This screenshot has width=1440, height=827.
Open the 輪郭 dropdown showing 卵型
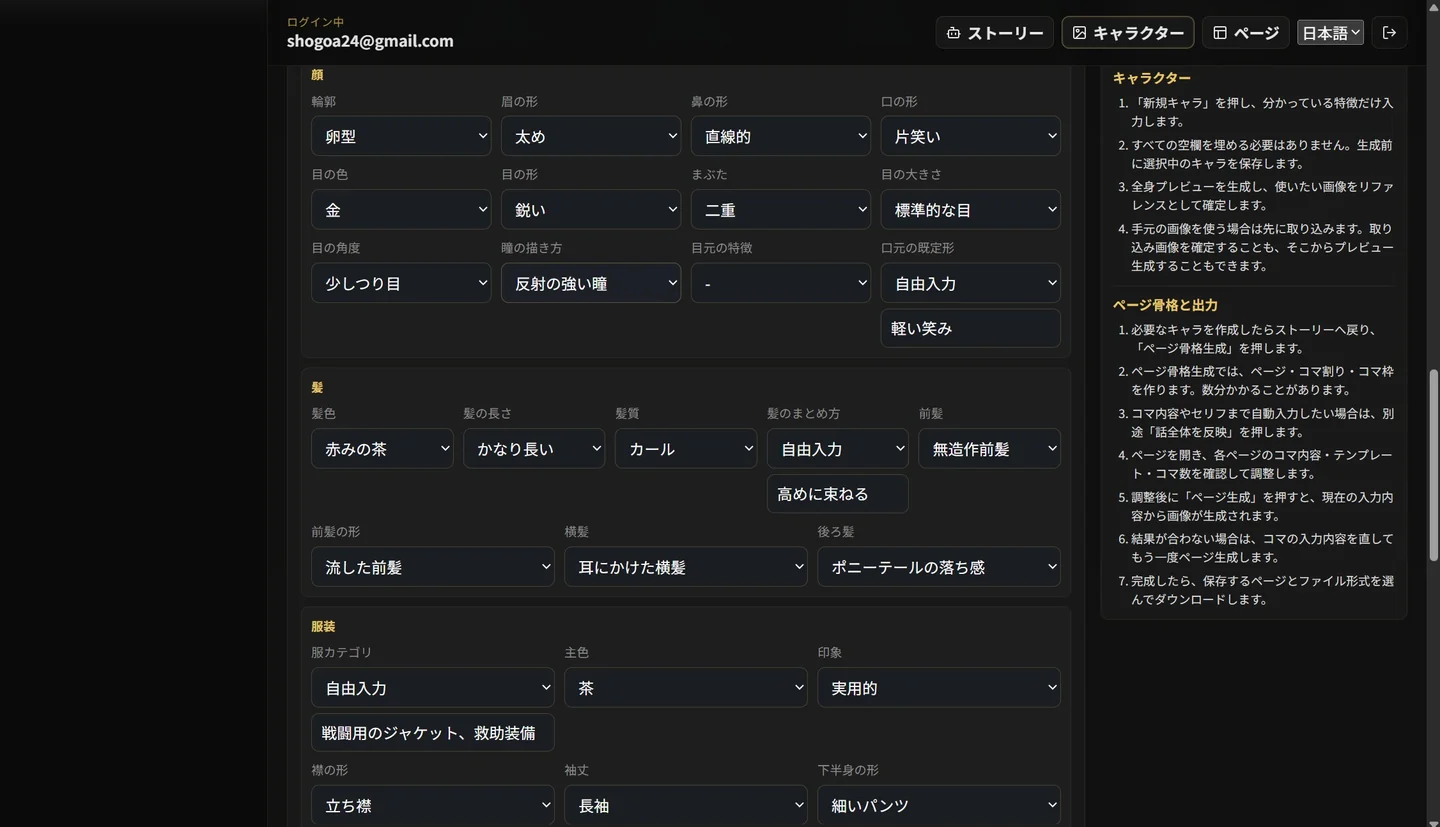(x=401, y=136)
